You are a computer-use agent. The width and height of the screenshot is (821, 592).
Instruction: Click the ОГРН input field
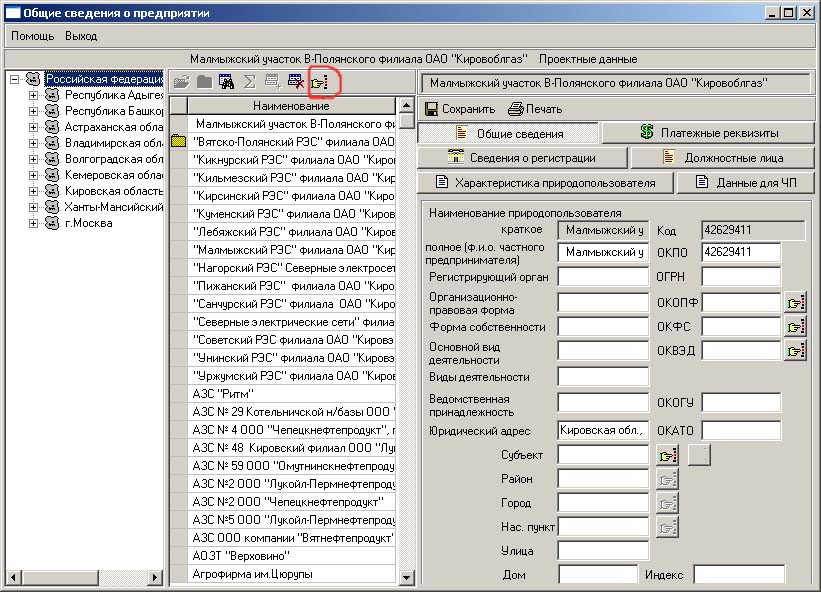(x=740, y=276)
